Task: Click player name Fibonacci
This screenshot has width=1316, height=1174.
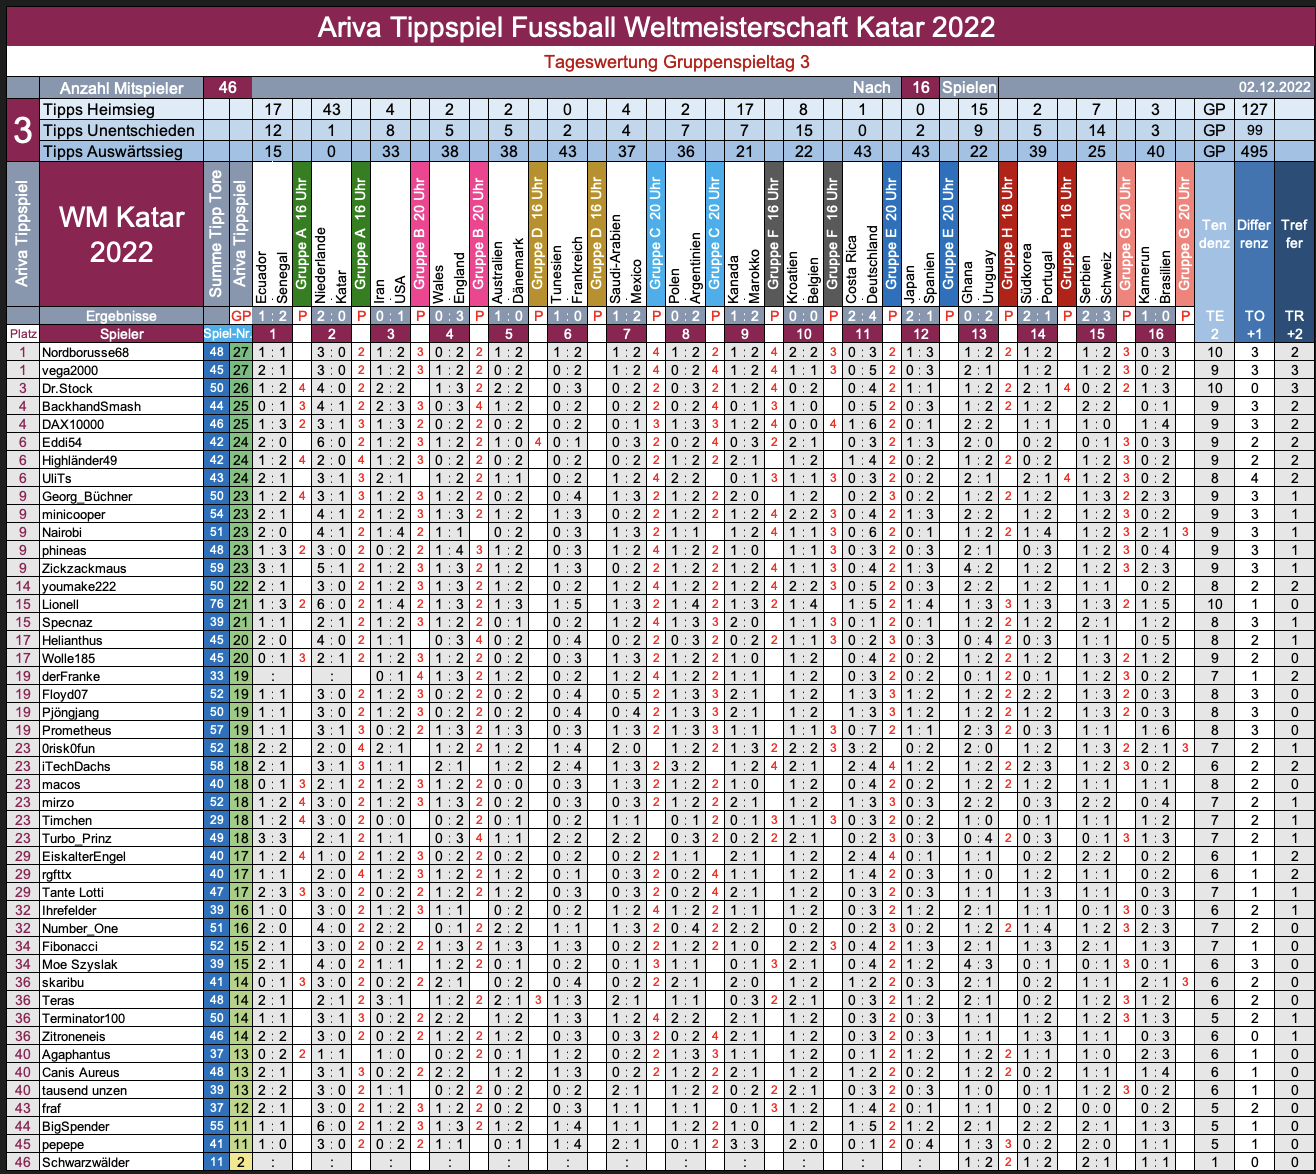Action: point(70,946)
